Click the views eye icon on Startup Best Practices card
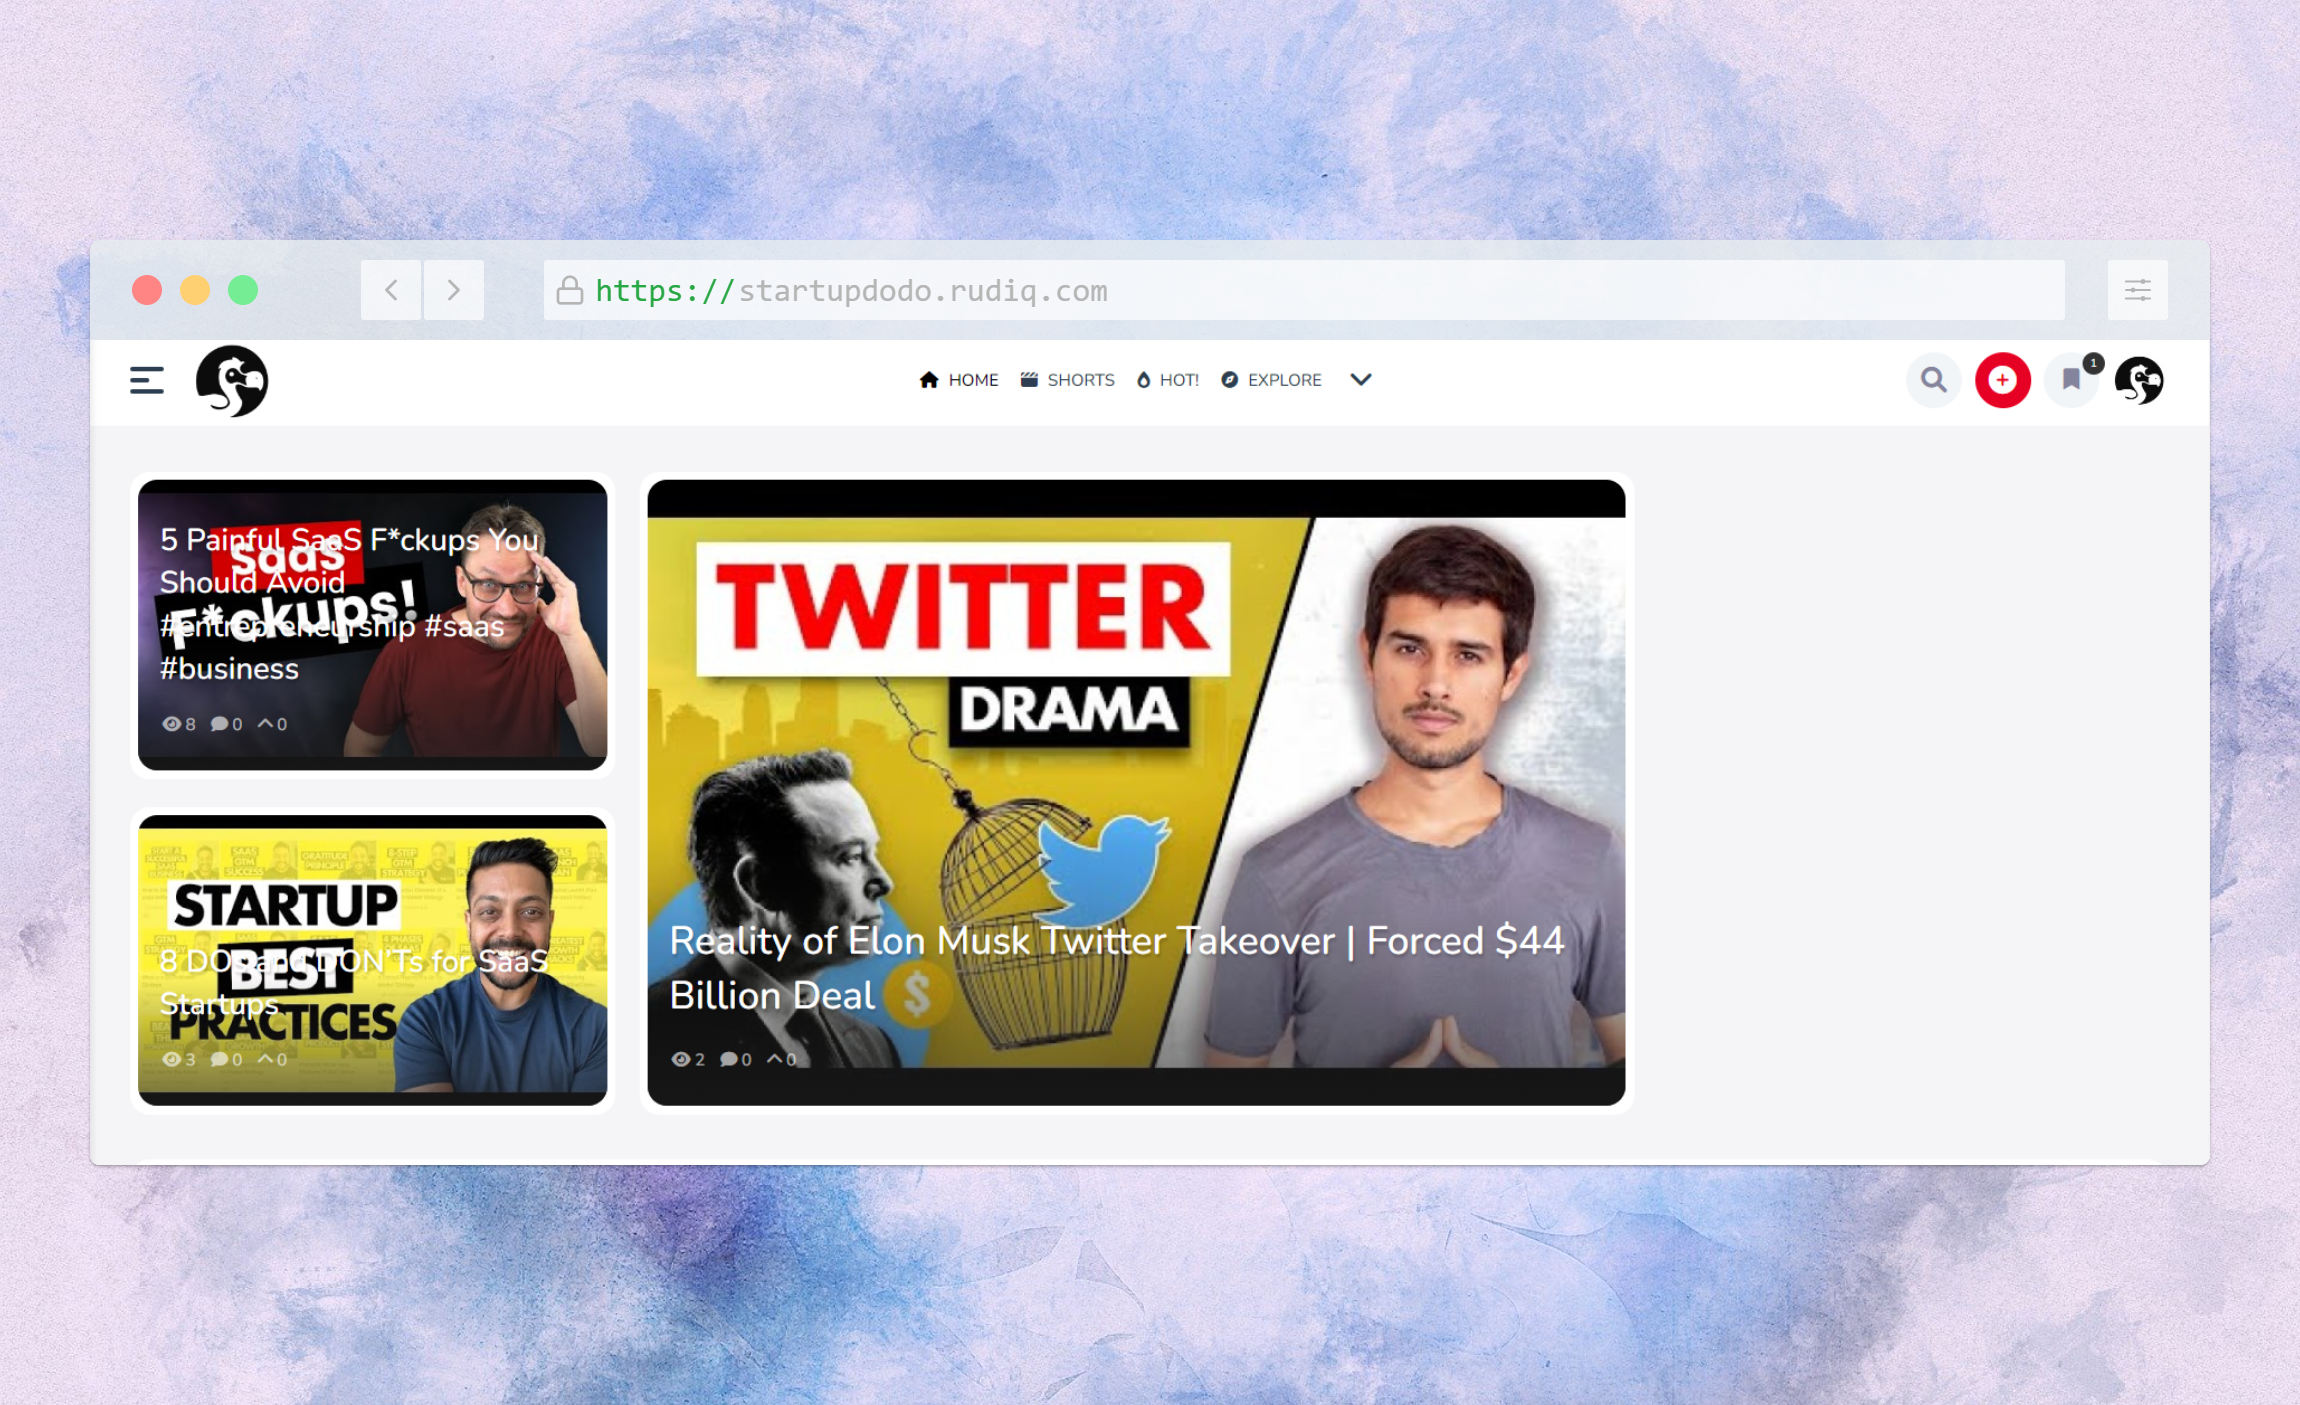The height and width of the screenshot is (1405, 2300). (172, 1059)
